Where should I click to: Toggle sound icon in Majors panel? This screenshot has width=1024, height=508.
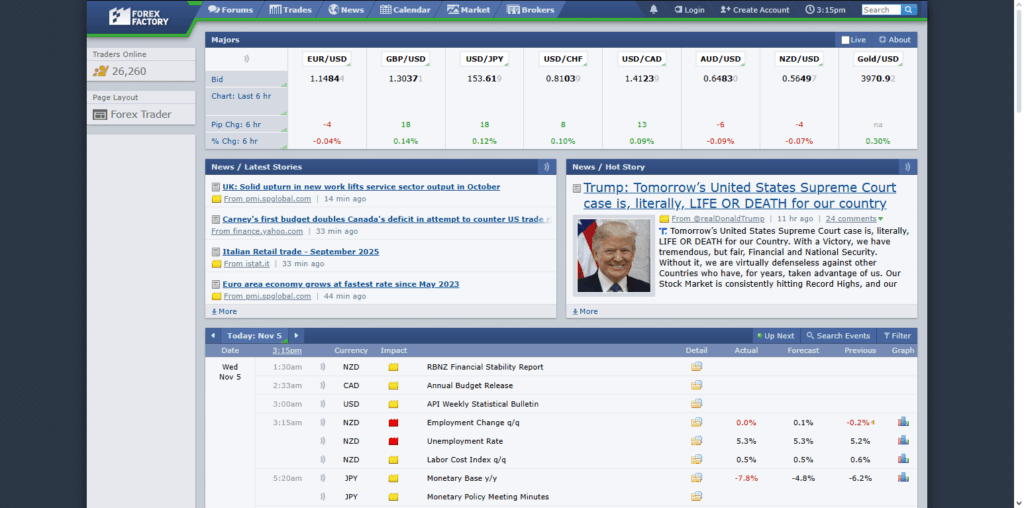pos(246,59)
